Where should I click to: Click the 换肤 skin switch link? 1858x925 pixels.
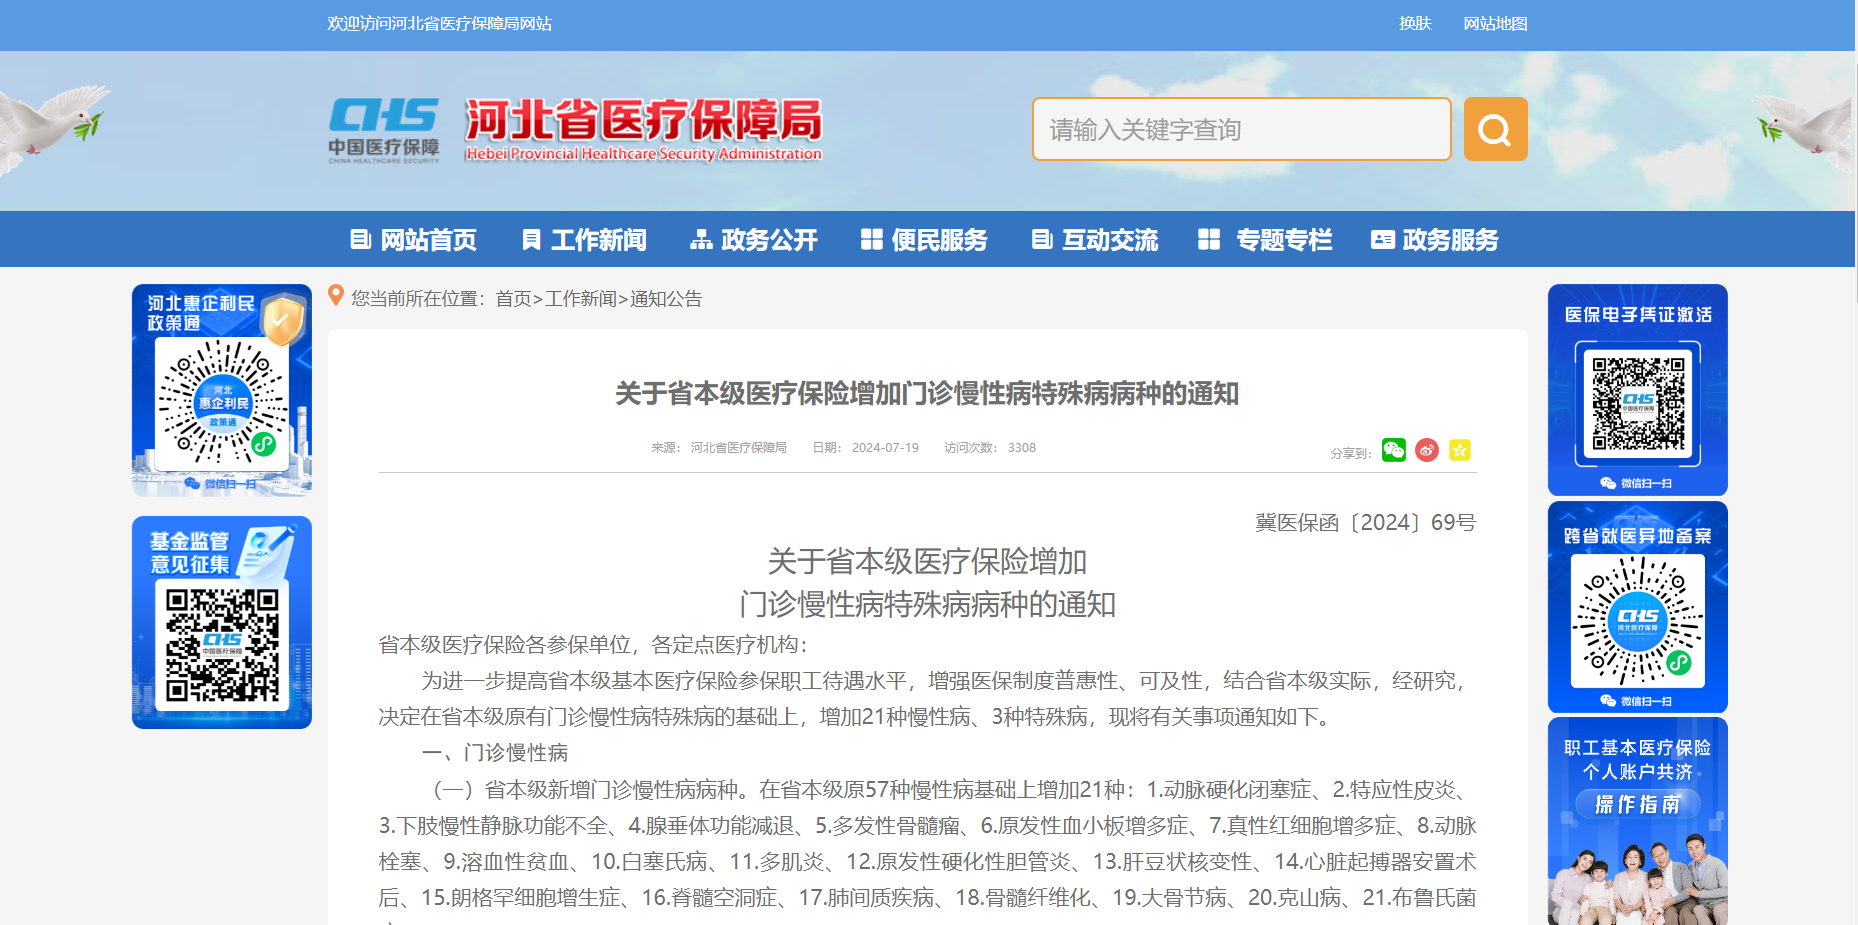[x=1415, y=24]
